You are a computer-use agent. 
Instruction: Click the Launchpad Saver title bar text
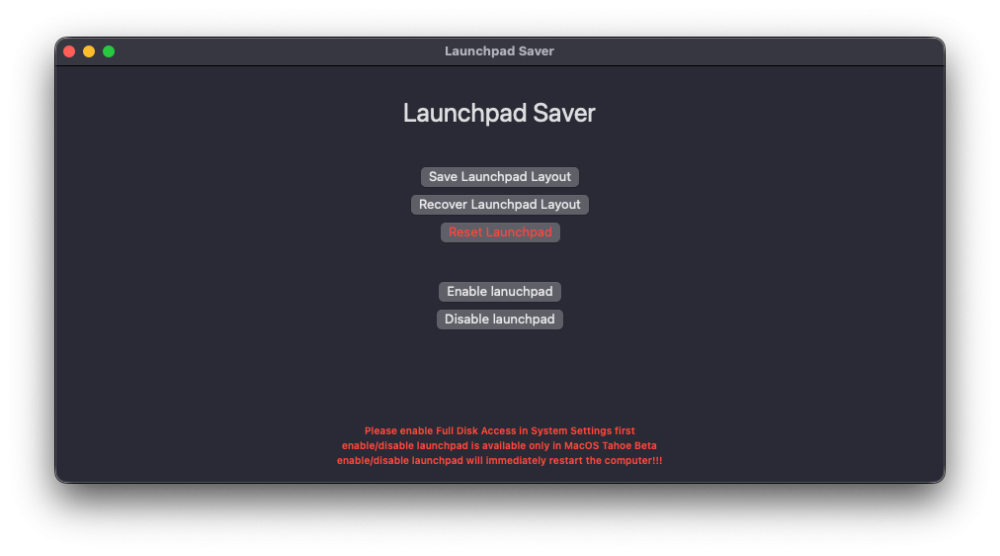click(x=499, y=51)
